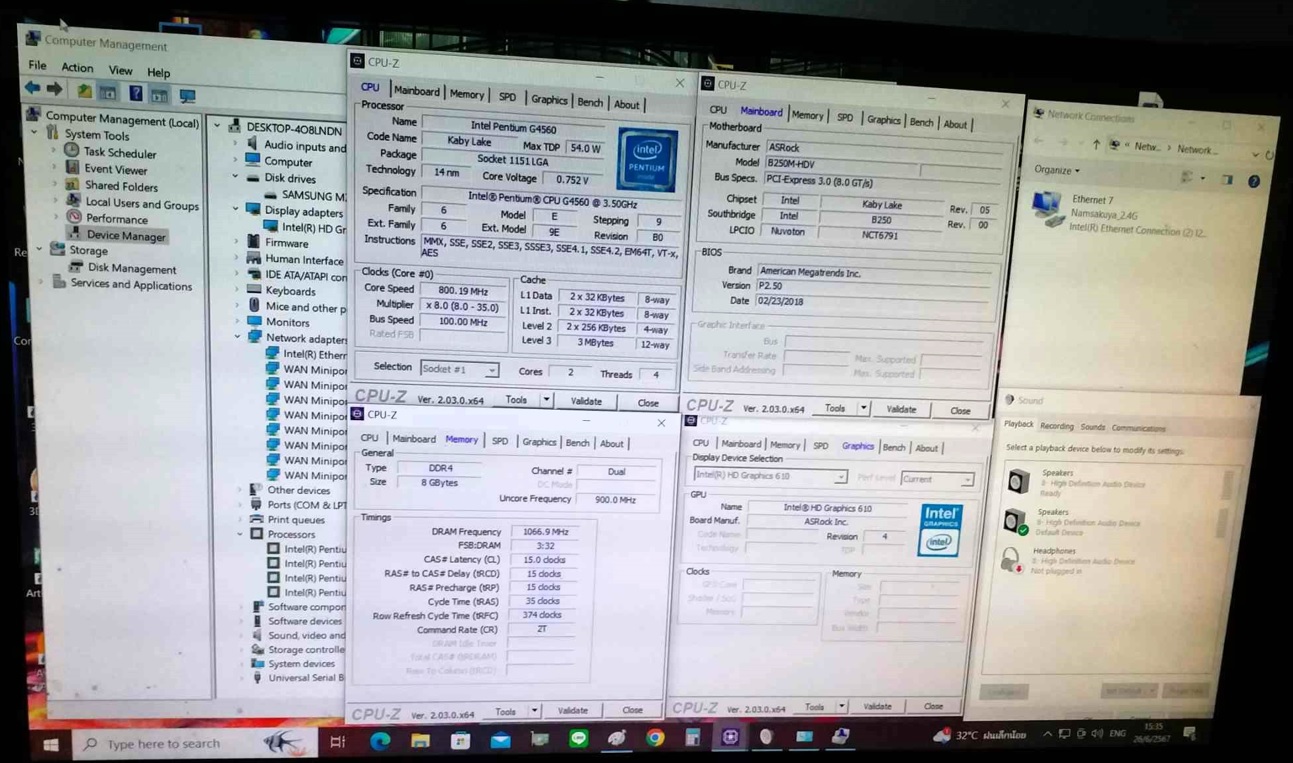1293x763 pixels.
Task: Switch to Mainboard tab in the CPU tab window
Action: point(416,91)
